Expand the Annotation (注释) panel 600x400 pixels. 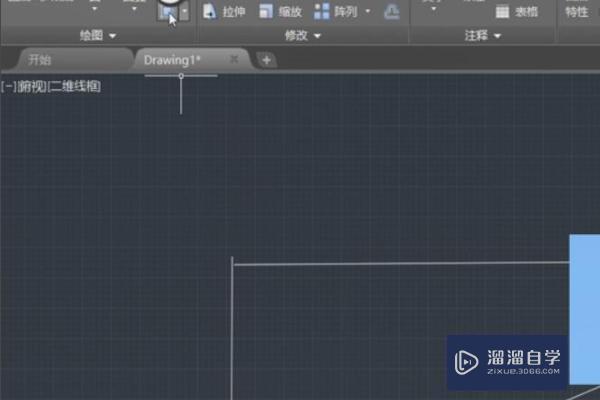[x=483, y=36]
